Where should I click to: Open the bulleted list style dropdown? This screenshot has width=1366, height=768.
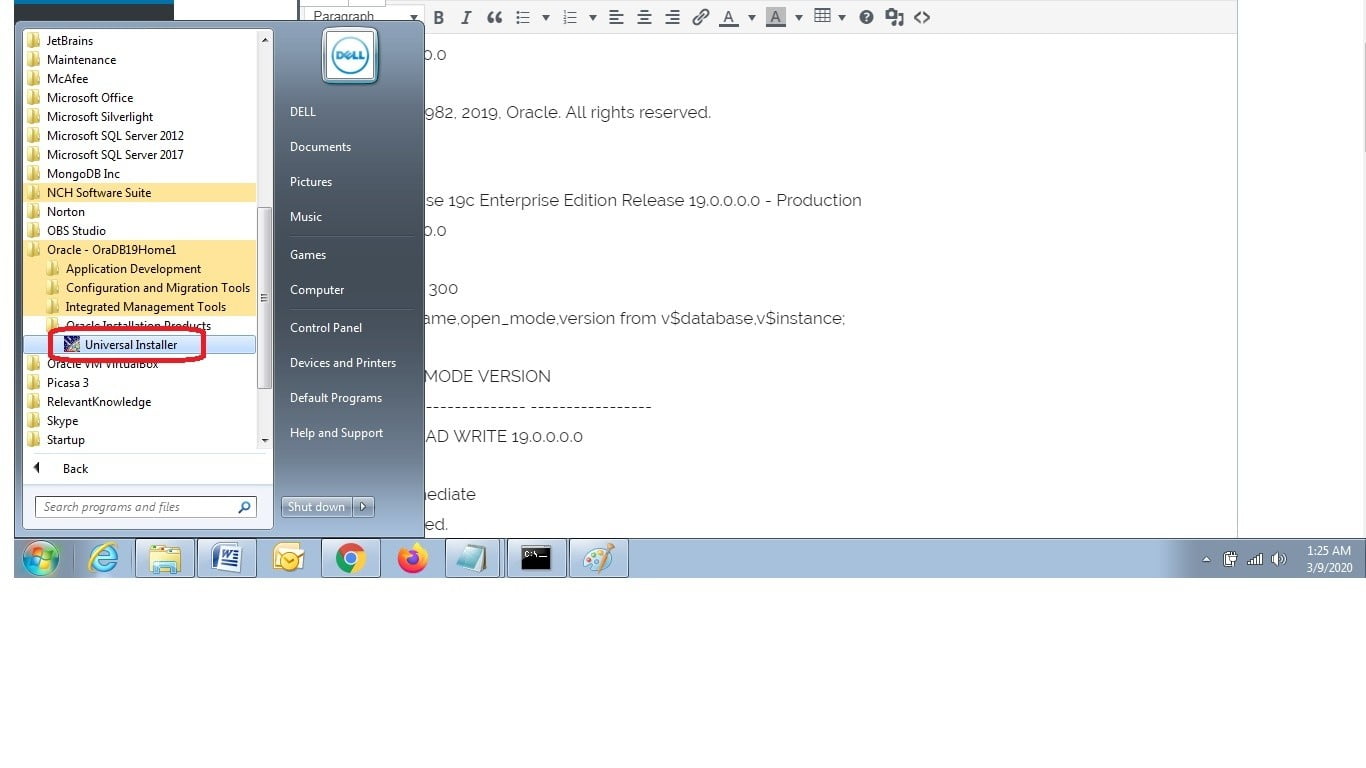tap(545, 17)
